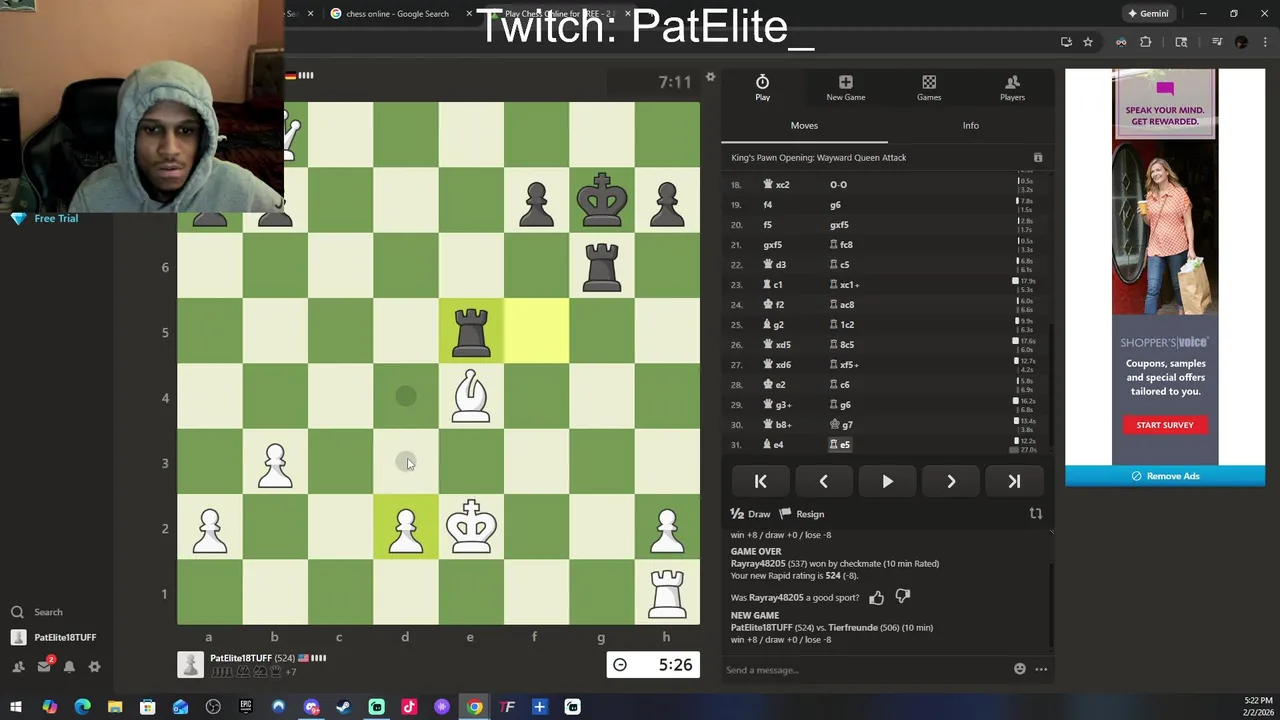Open board settings gear above the board
The image size is (1280, 720).
click(x=710, y=77)
